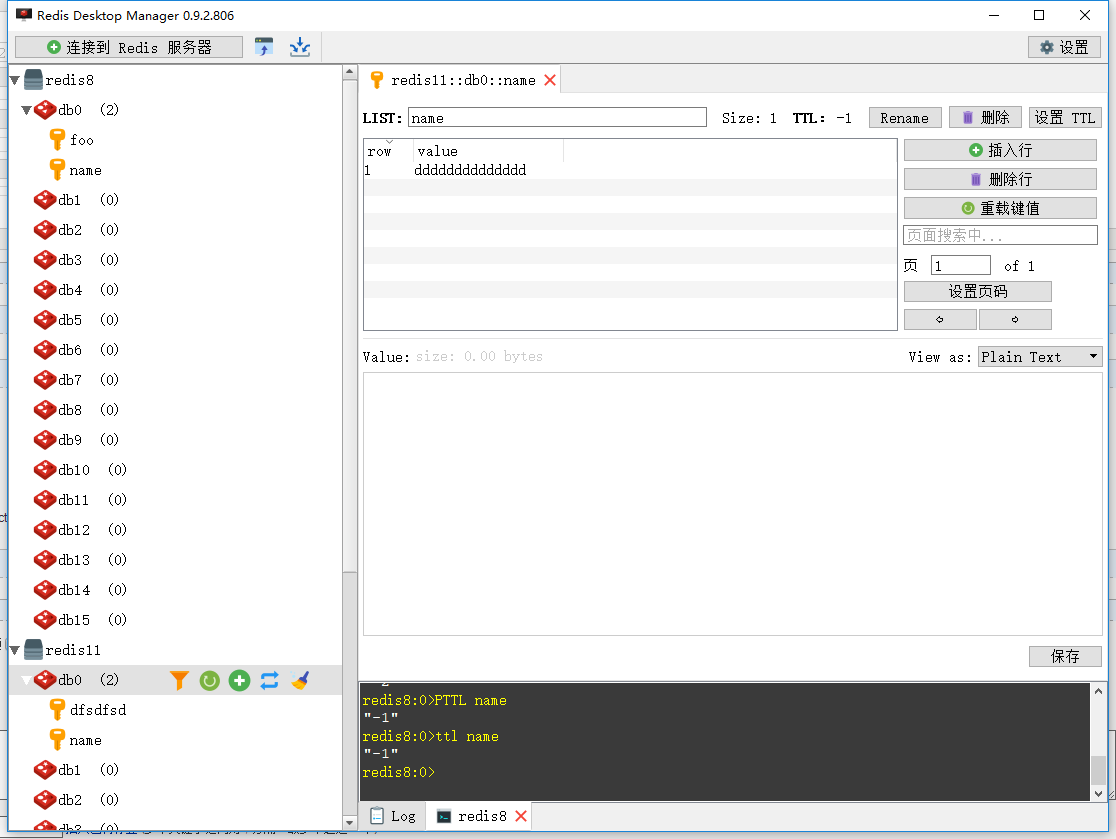This screenshot has height=839, width=1116.
Task: Collapse redis11 db0 node
Action: [26, 680]
